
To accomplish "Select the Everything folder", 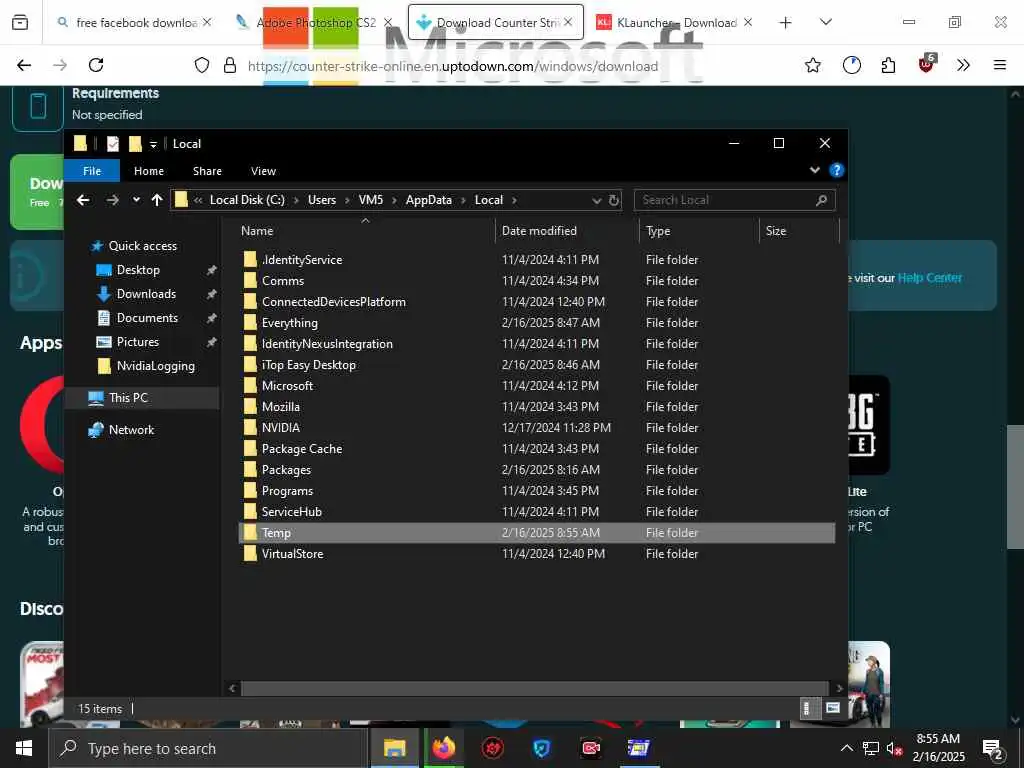I will coord(289,323).
